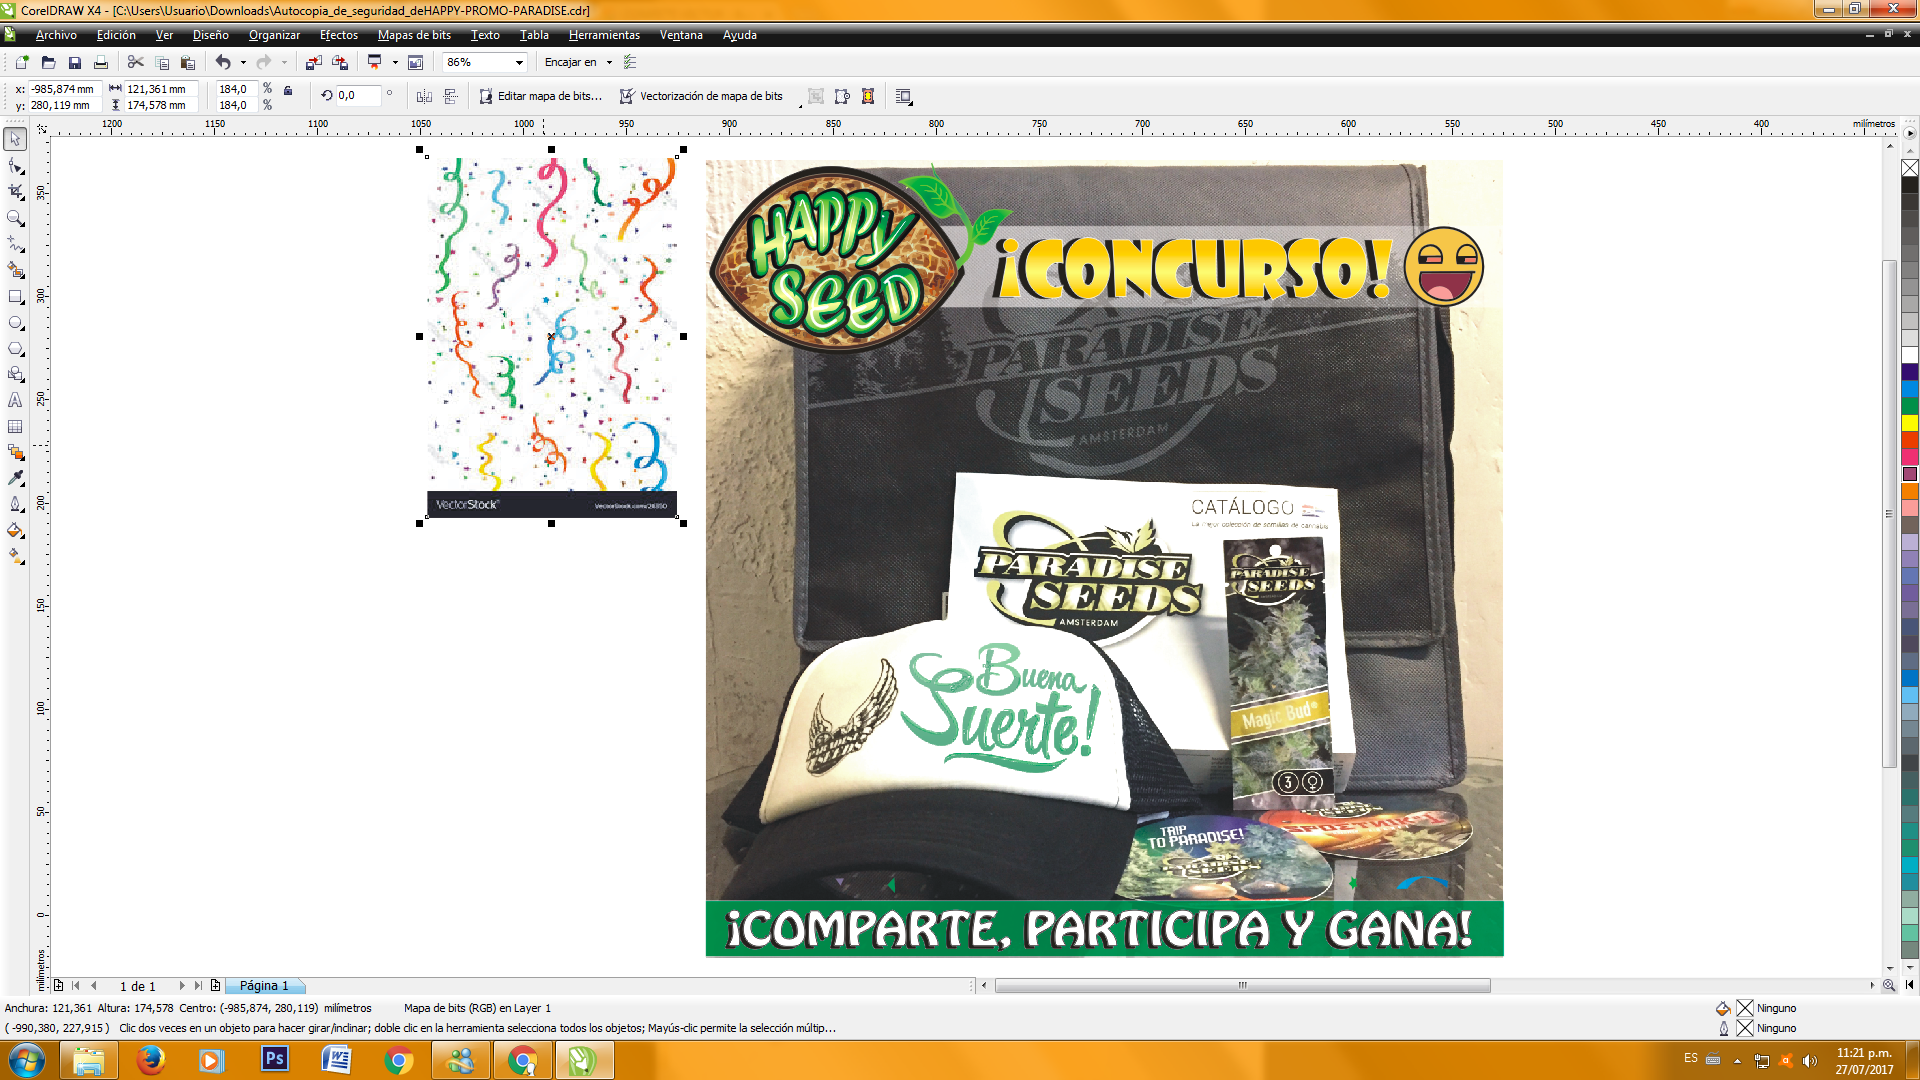This screenshot has width=1920, height=1080.
Task: Open the Mapas de bits menu
Action: pyautogui.click(x=414, y=35)
